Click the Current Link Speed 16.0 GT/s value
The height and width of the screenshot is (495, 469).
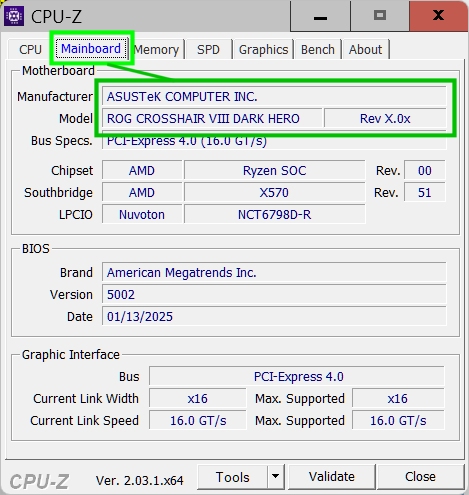click(198, 421)
